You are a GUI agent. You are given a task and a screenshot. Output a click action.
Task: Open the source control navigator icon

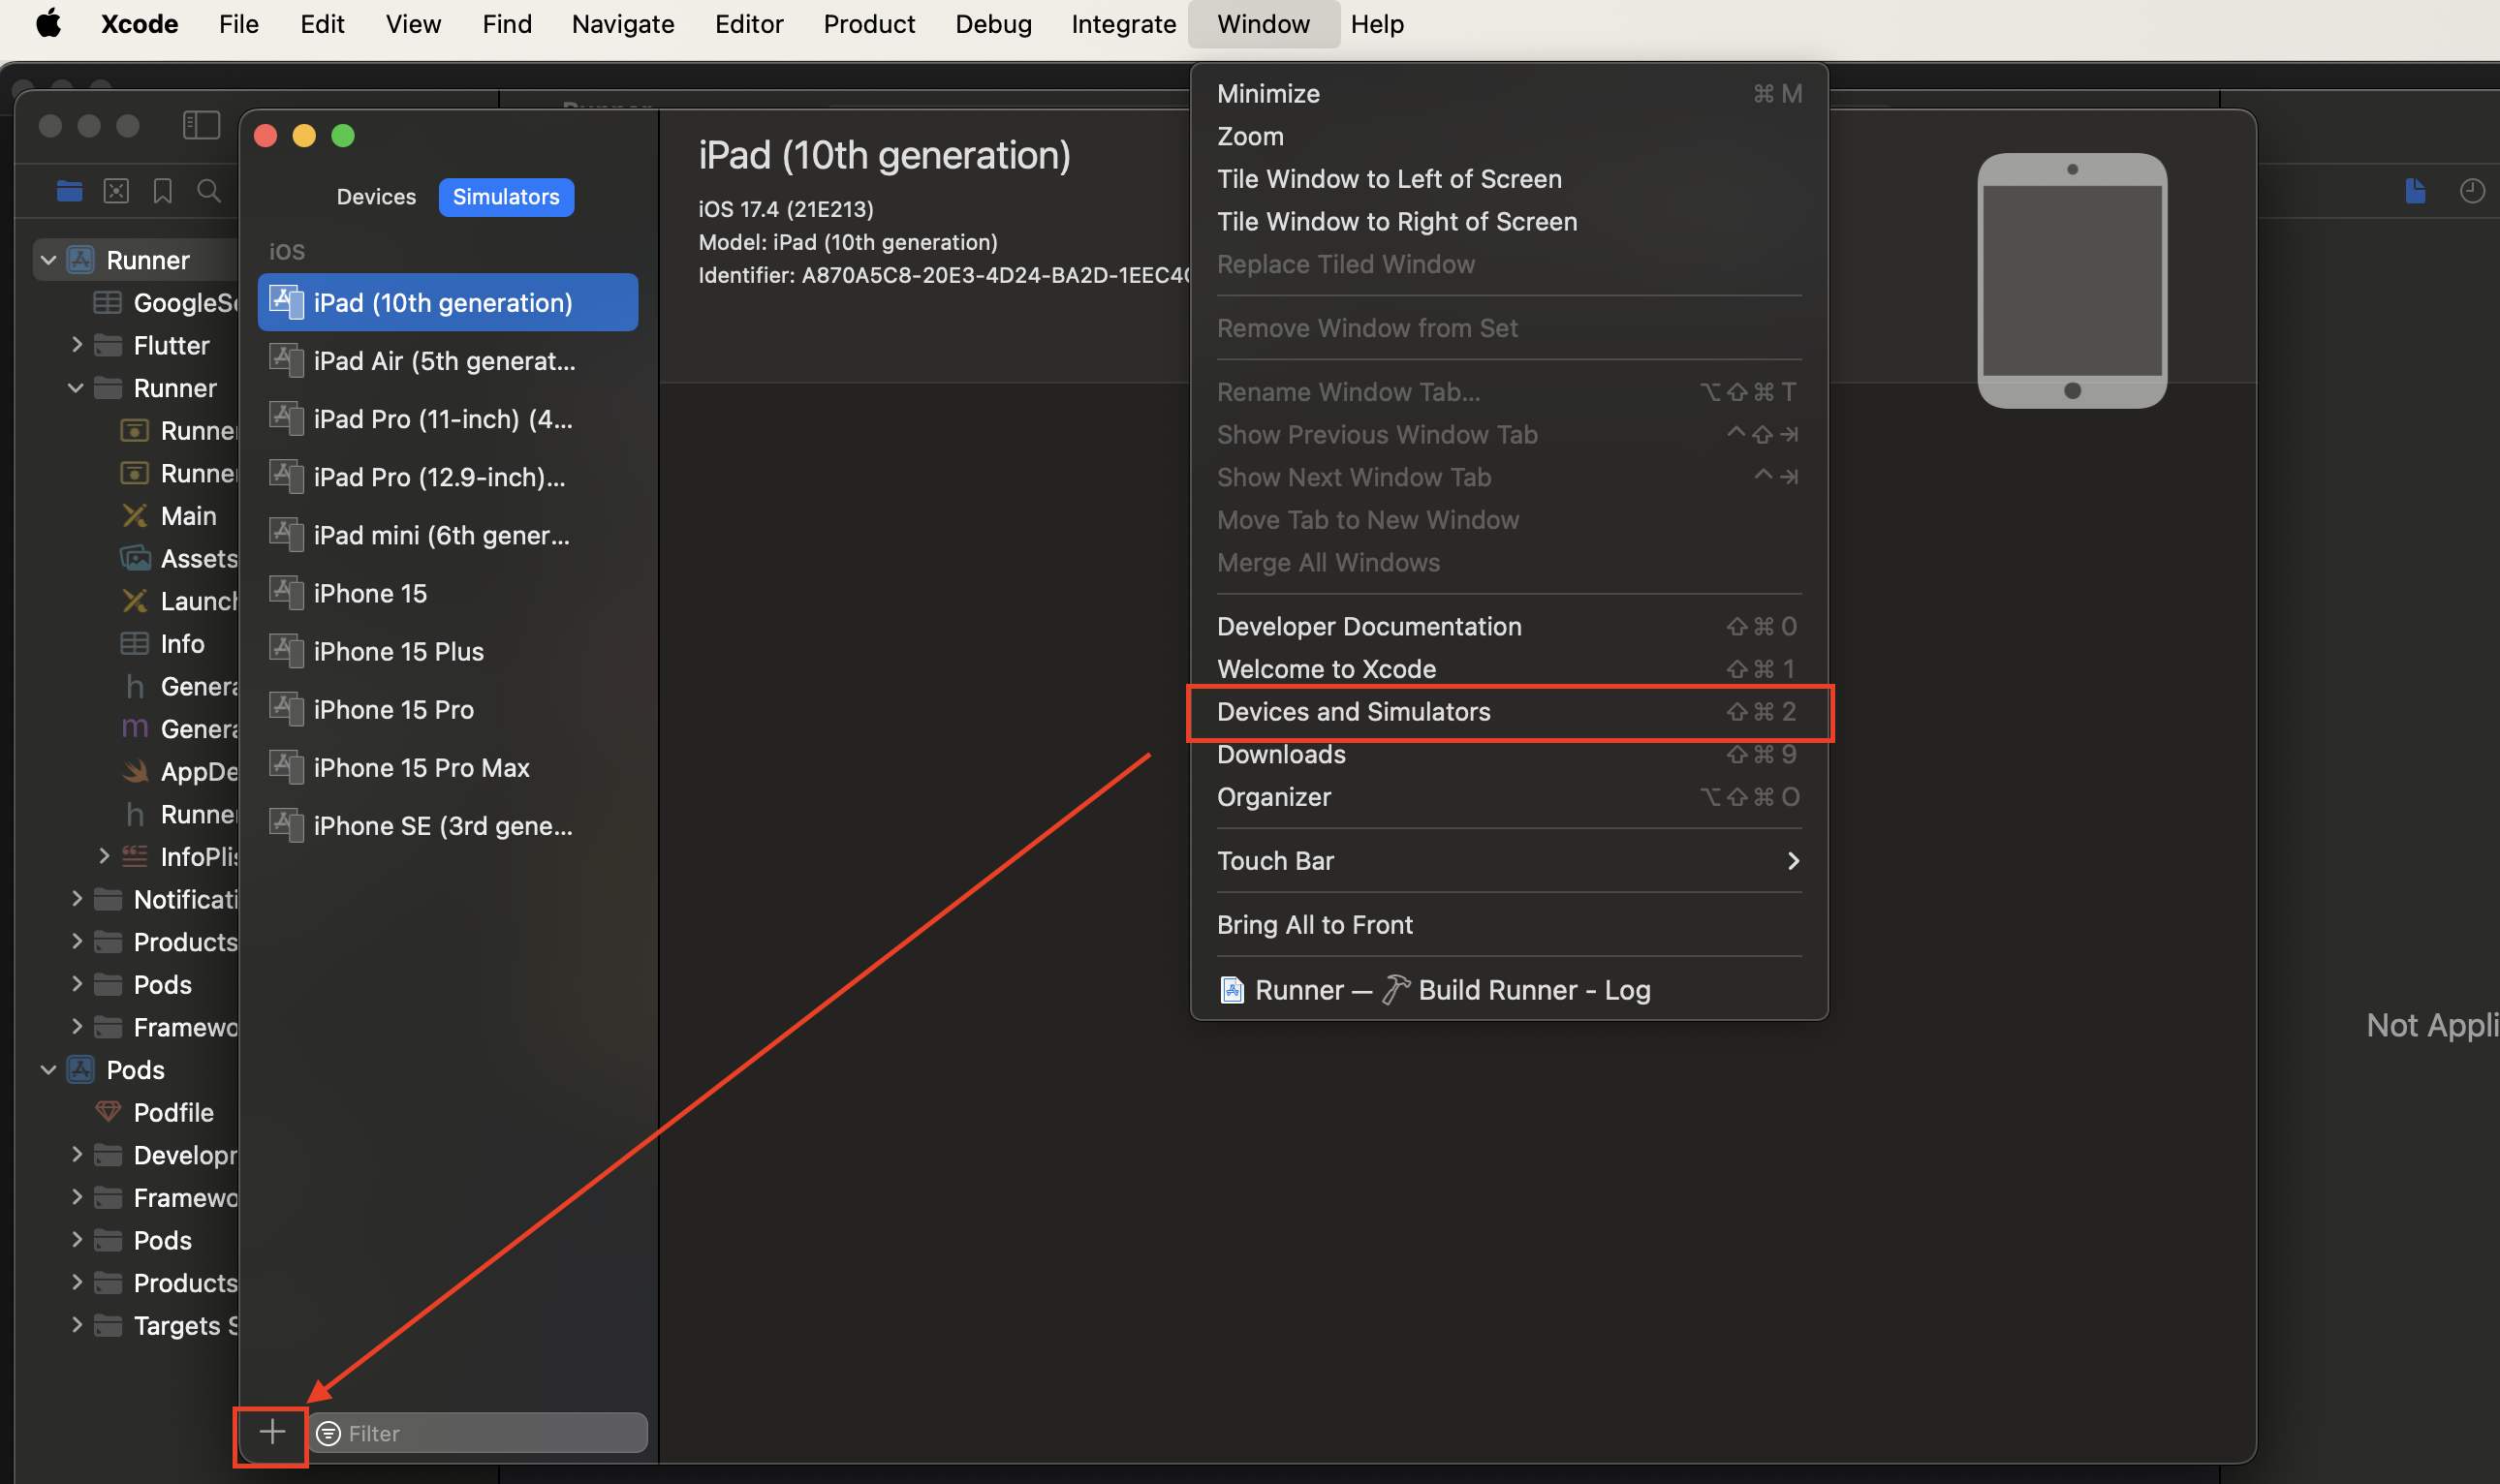coord(116,190)
